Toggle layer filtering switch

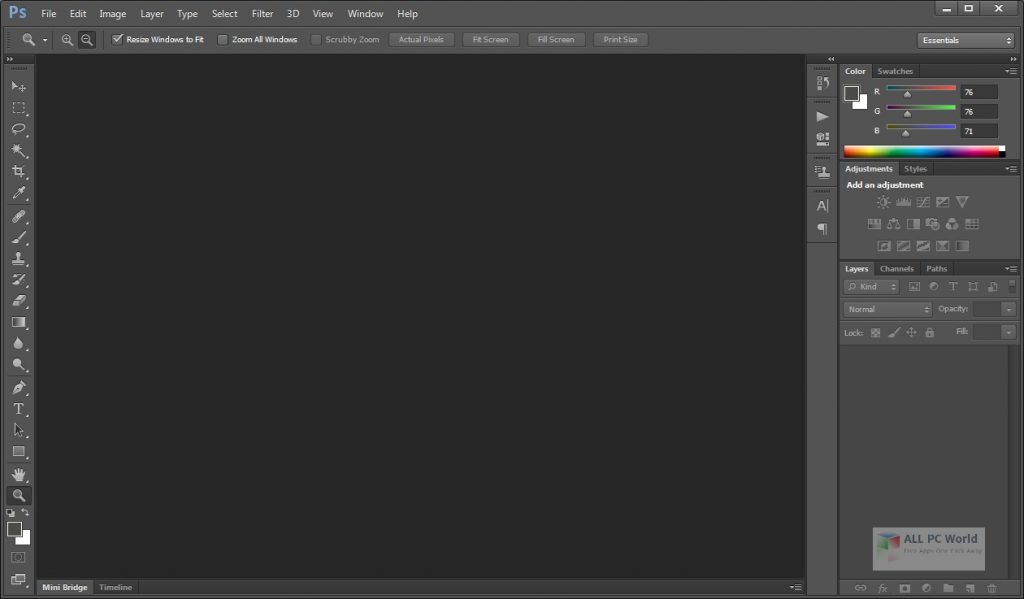tap(1012, 286)
